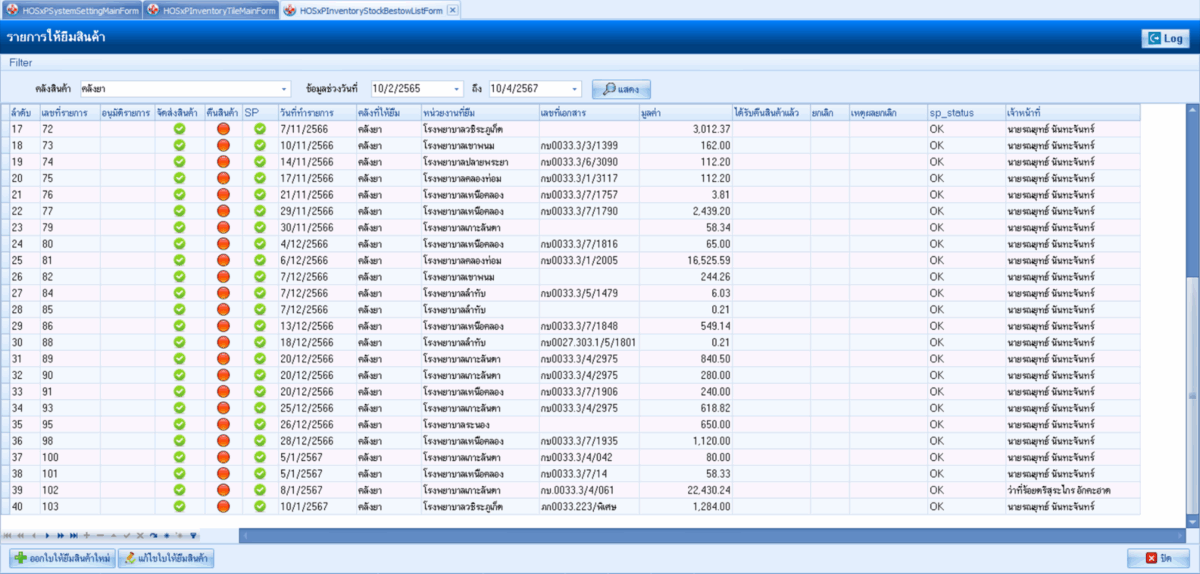
Task: Click red return status icon in row 39
Action: point(223,491)
